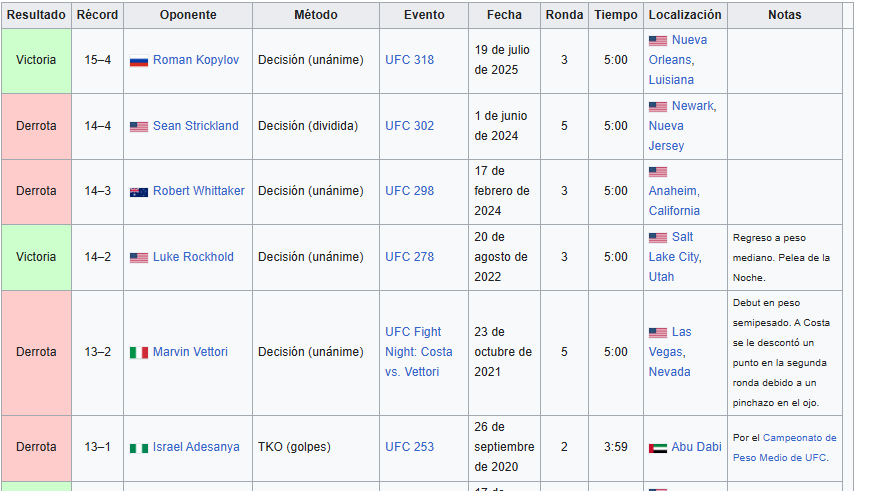Image resolution: width=885 pixels, height=491 pixels.
Task: Click the Nigerian flag beside Israel Adesanya
Action: (139, 448)
